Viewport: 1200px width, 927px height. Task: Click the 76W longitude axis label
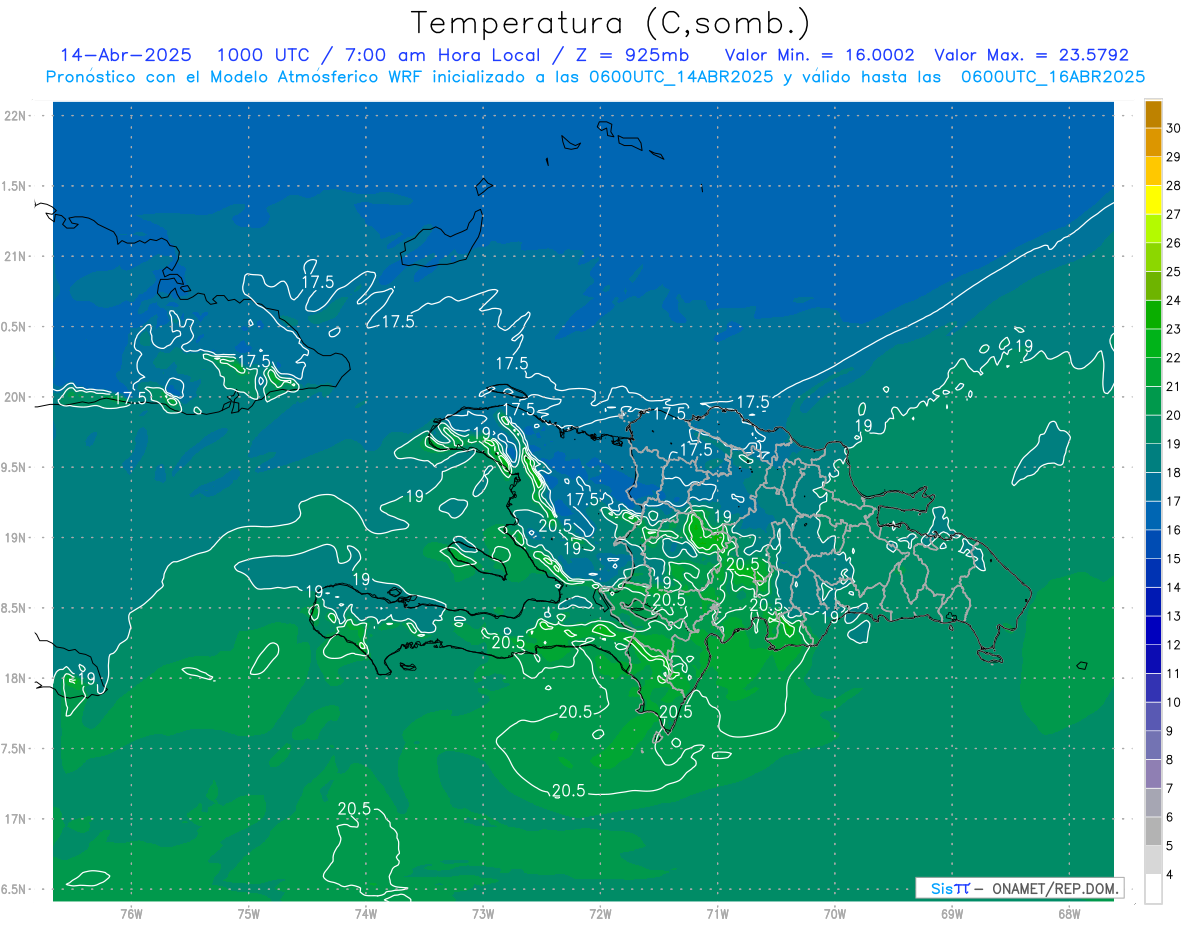[131, 913]
